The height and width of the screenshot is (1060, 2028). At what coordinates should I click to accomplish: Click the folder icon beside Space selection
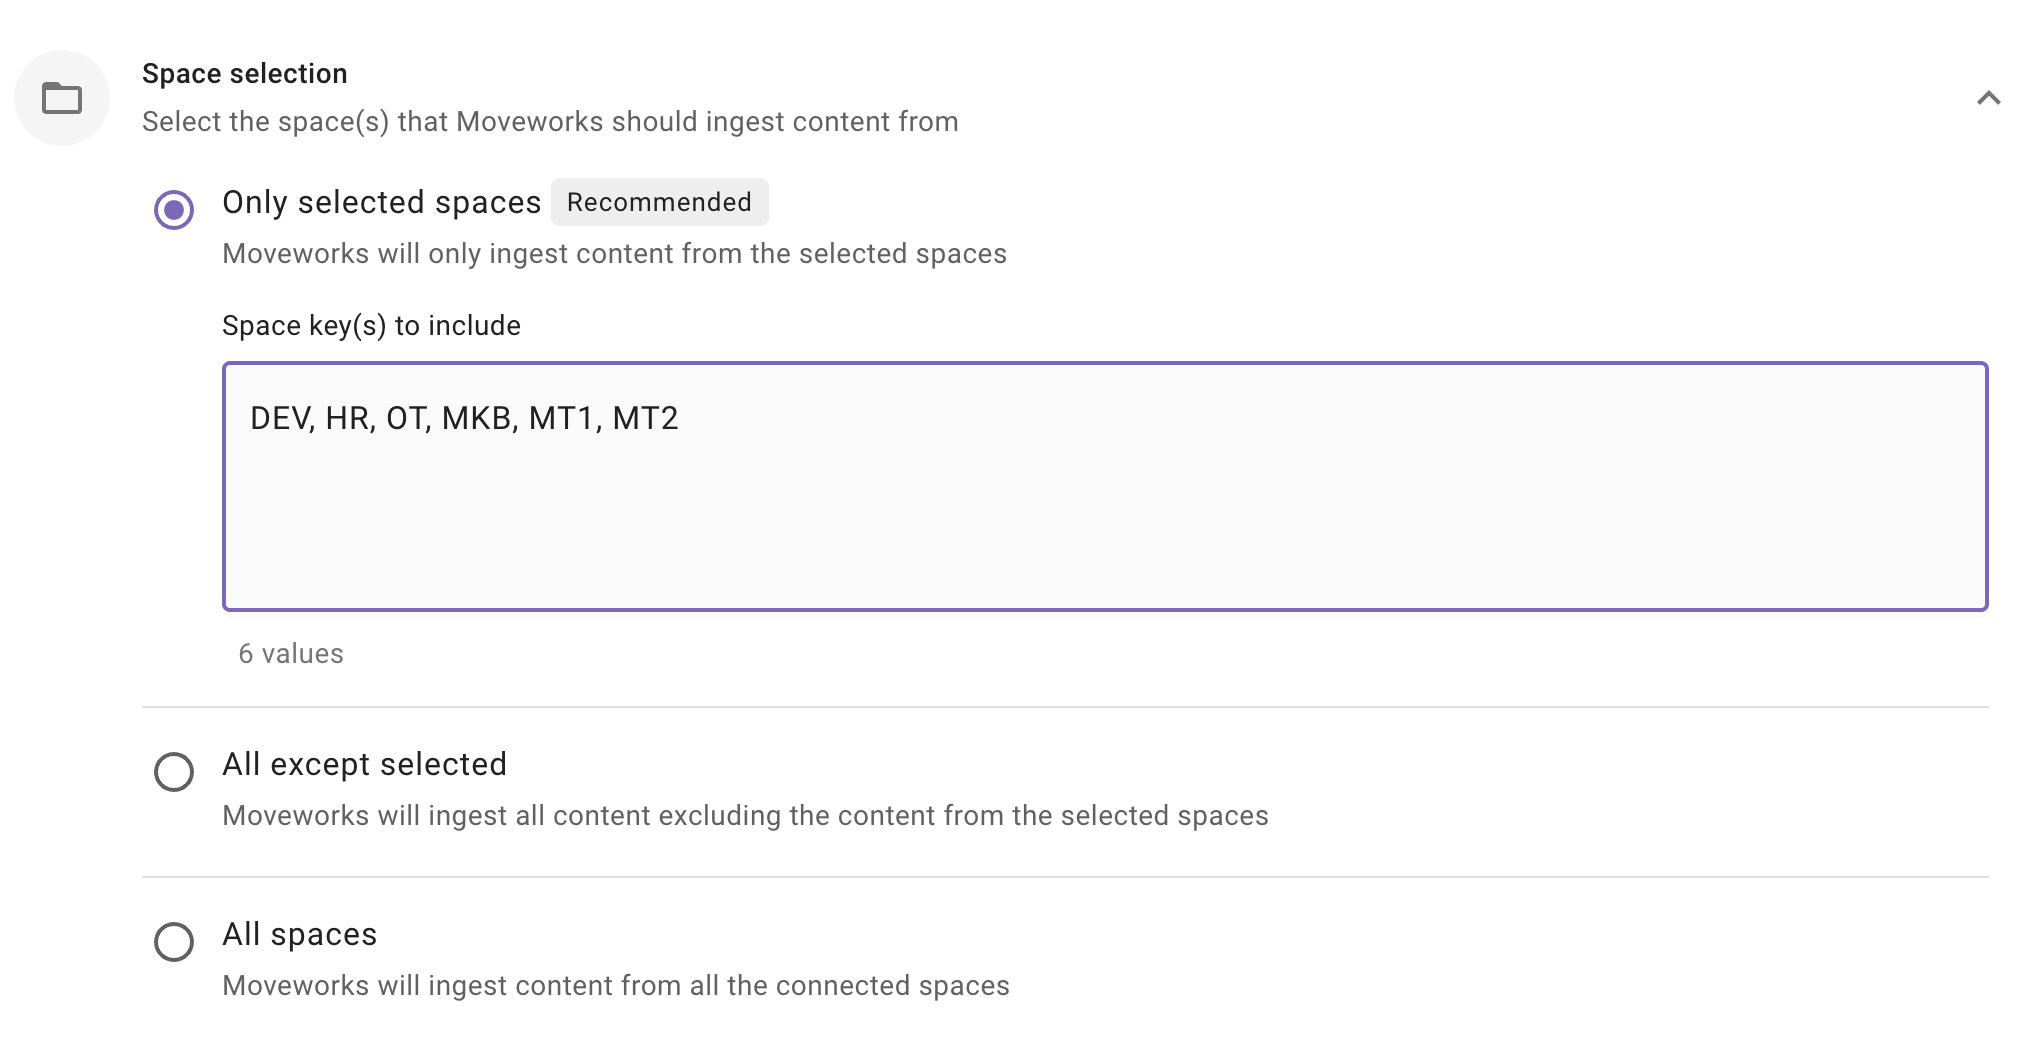(62, 98)
